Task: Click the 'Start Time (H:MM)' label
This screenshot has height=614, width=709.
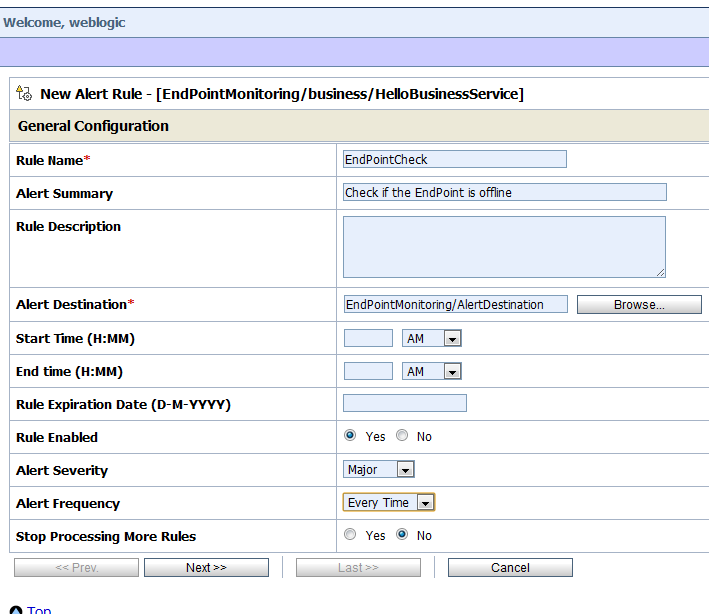Action: [76, 339]
